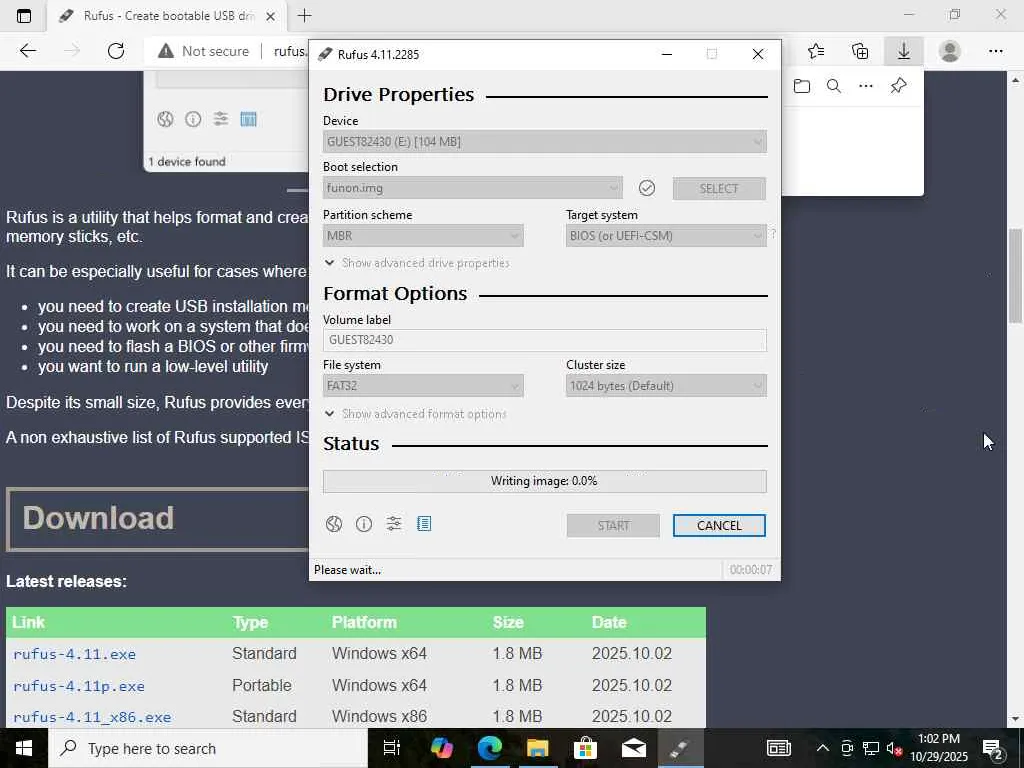Open rufus-4.11p.exe download link
Viewport: 1024px width, 768px height.
coord(79,686)
